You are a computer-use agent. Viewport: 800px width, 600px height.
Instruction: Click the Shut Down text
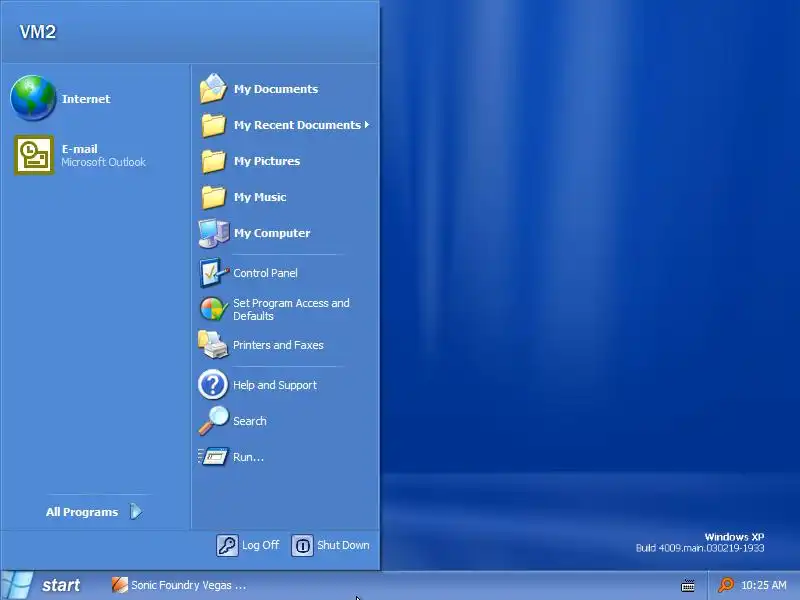point(343,545)
